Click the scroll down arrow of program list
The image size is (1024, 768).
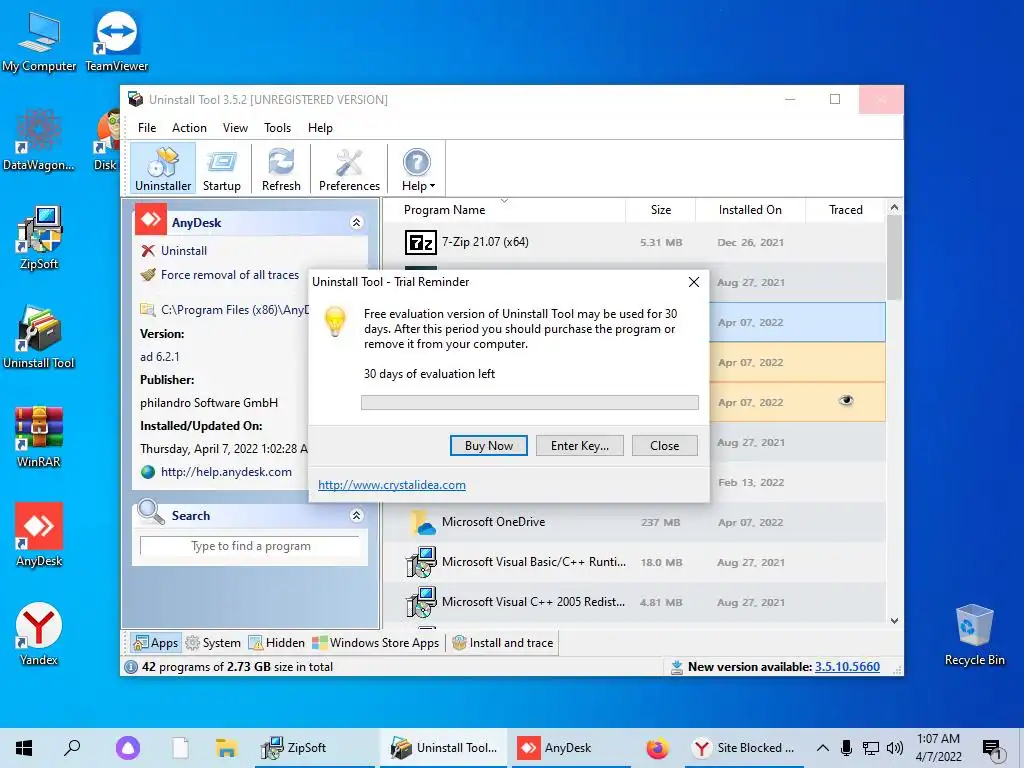pos(894,620)
